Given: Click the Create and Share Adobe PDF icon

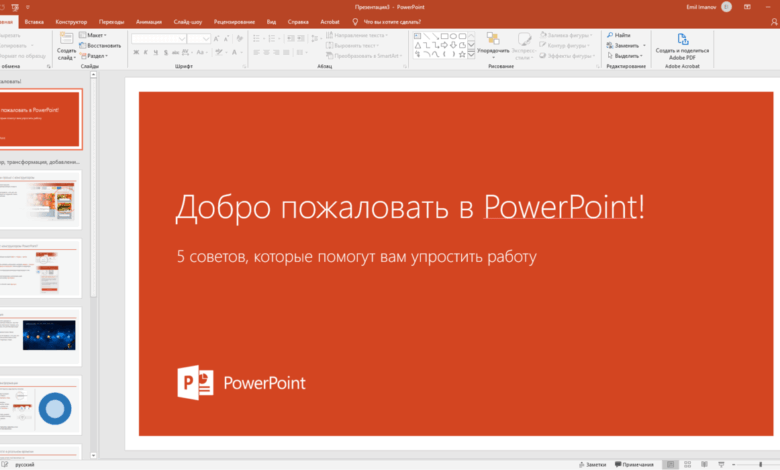Looking at the screenshot, I should tap(682, 38).
